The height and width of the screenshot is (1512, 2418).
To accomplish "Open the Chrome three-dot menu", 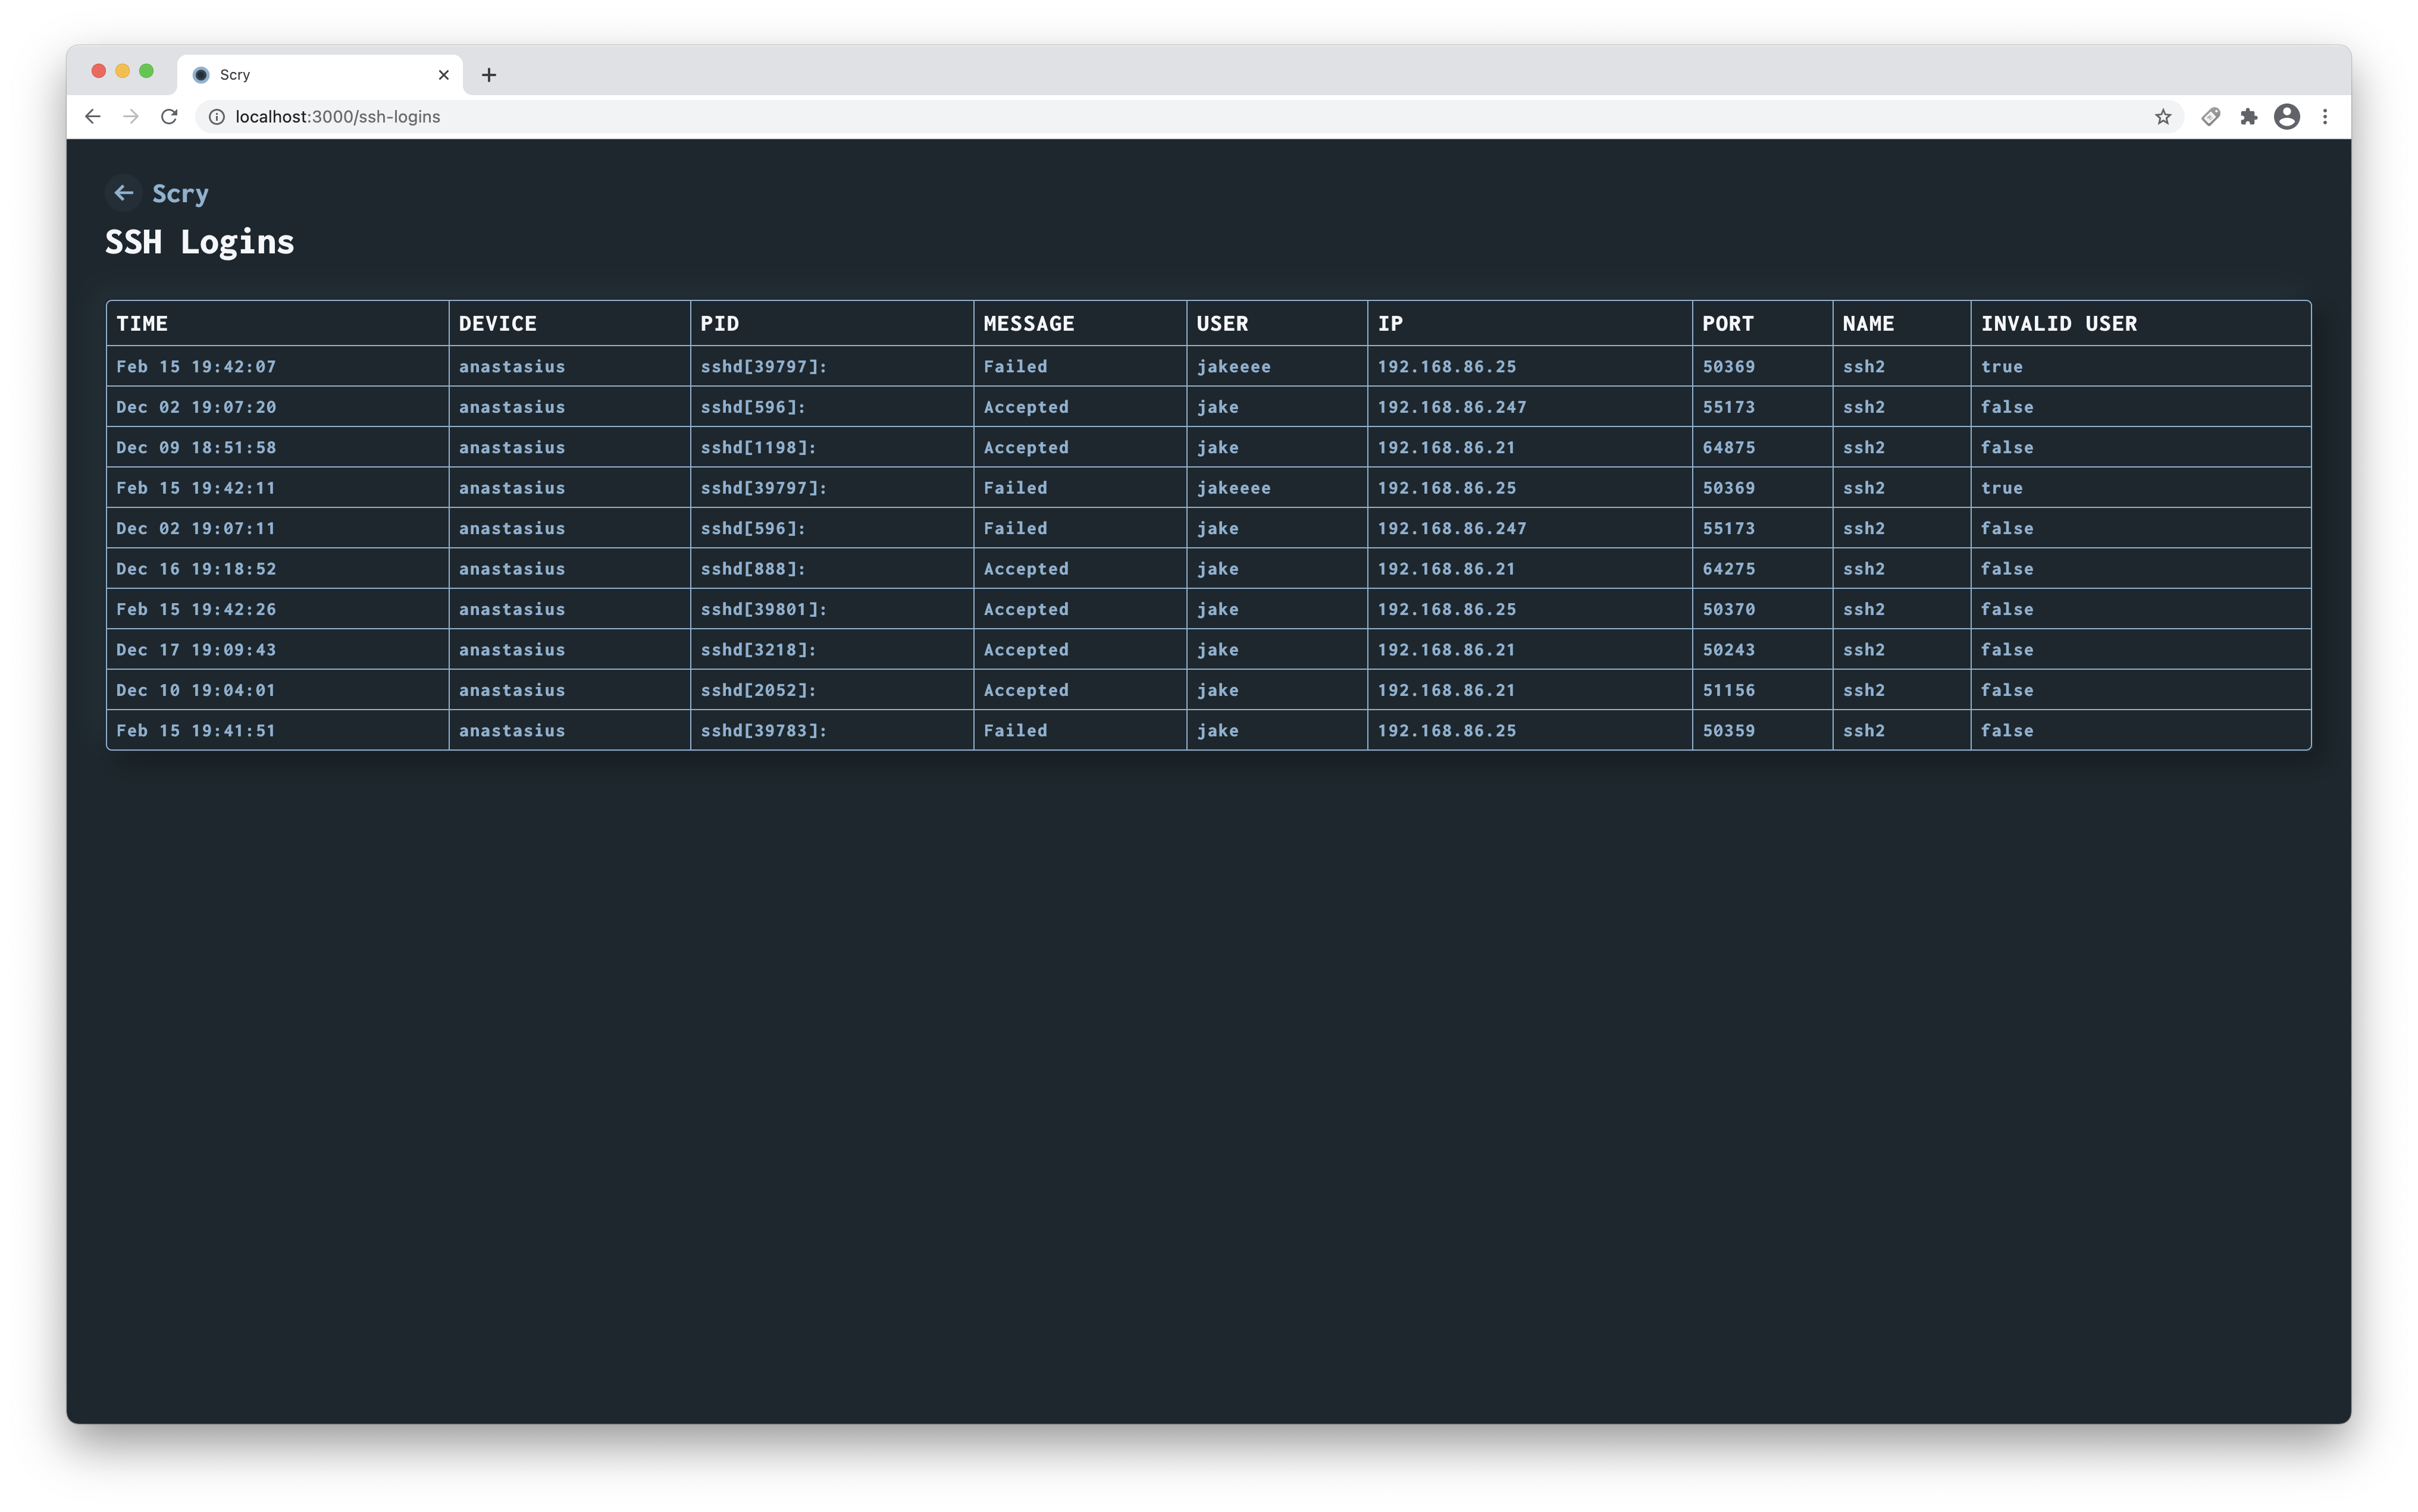I will pos(2325,117).
